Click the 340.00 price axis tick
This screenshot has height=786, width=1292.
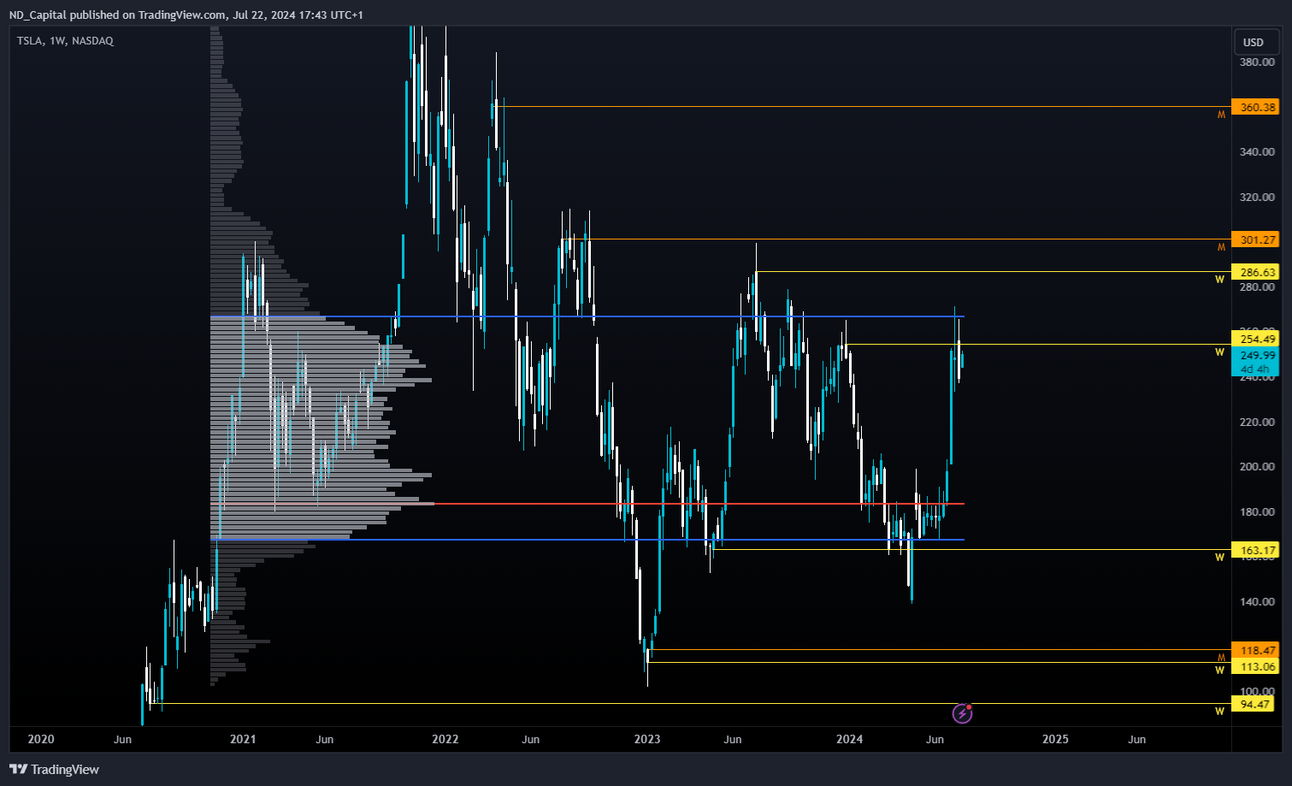click(x=1258, y=152)
